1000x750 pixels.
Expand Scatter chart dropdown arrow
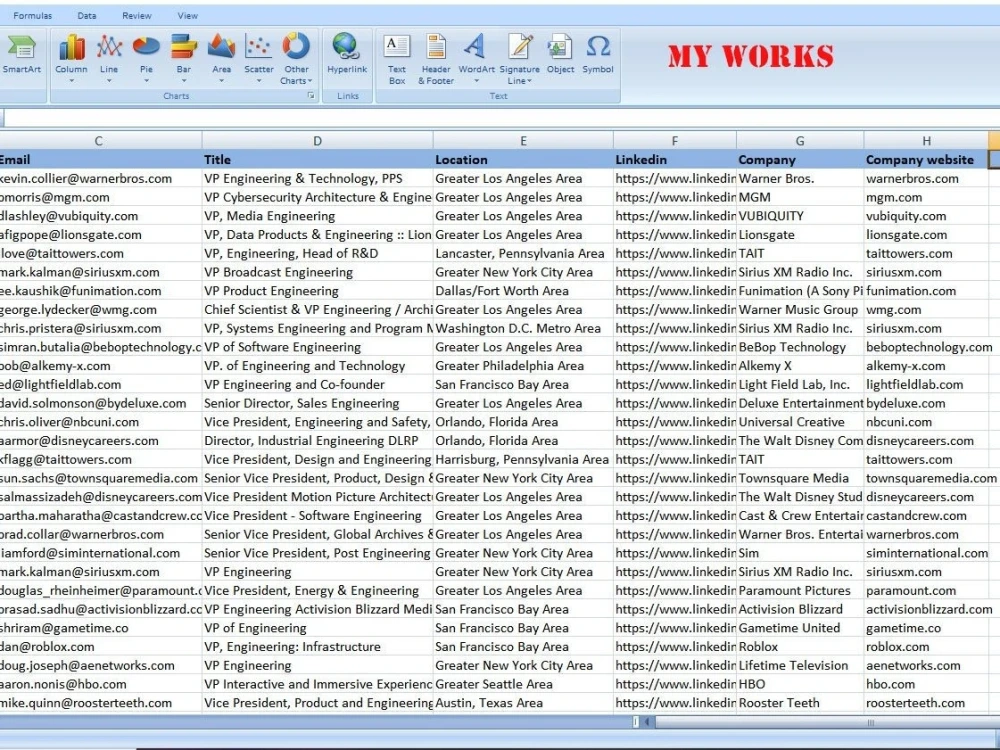pos(259,81)
